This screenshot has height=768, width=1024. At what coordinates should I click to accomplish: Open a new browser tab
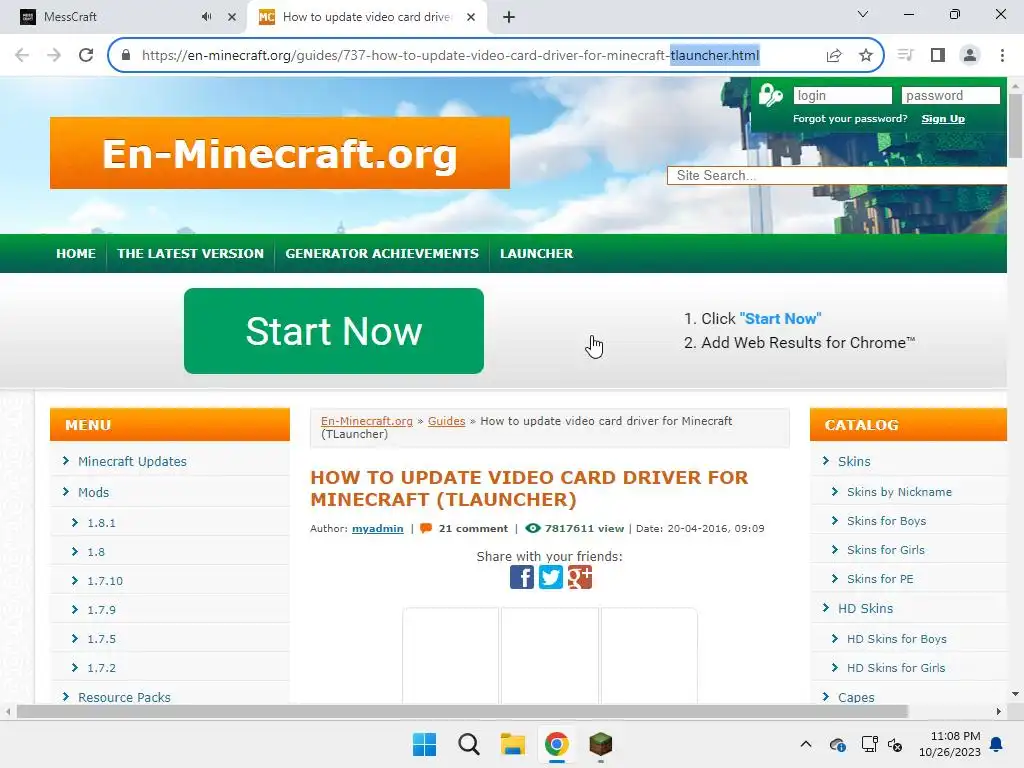tap(509, 17)
